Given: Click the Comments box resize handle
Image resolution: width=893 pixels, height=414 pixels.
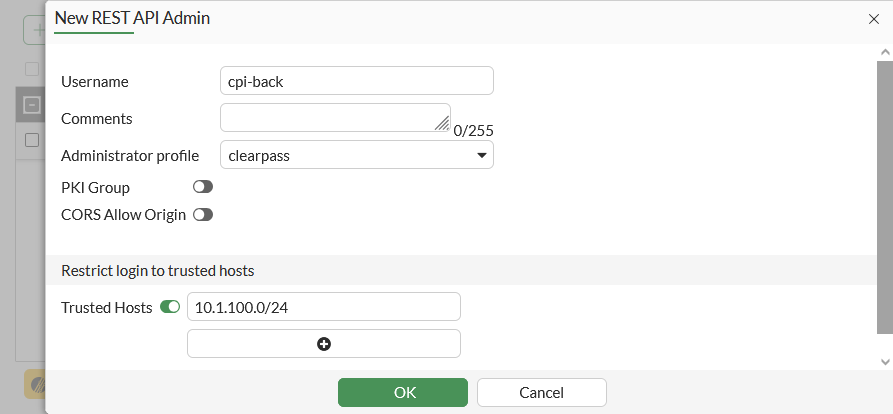Looking at the screenshot, I should [x=442, y=123].
